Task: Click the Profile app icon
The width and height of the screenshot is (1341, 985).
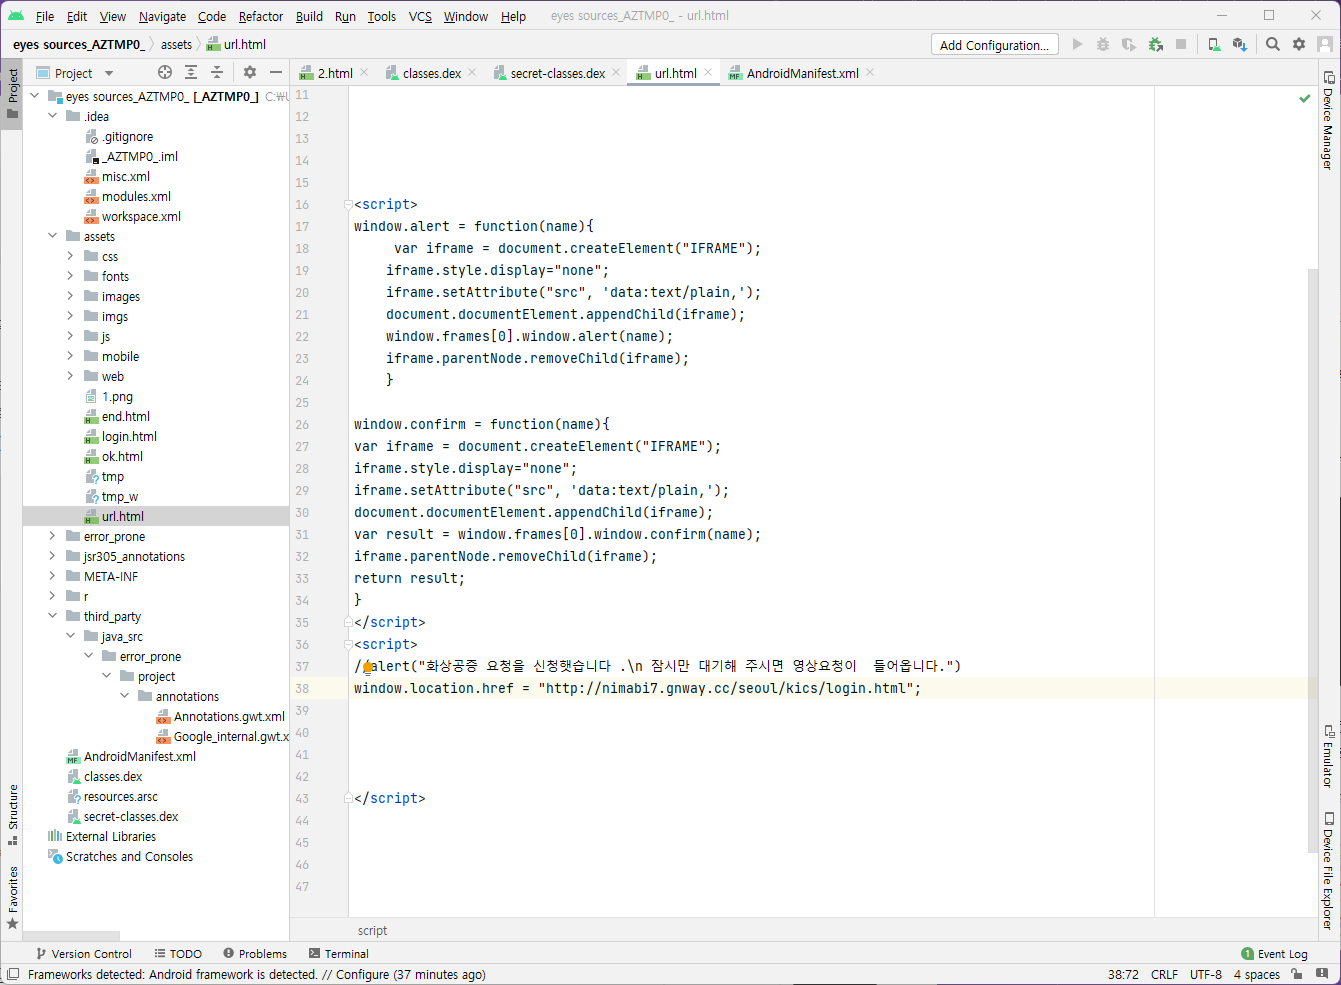Action: [1155, 44]
